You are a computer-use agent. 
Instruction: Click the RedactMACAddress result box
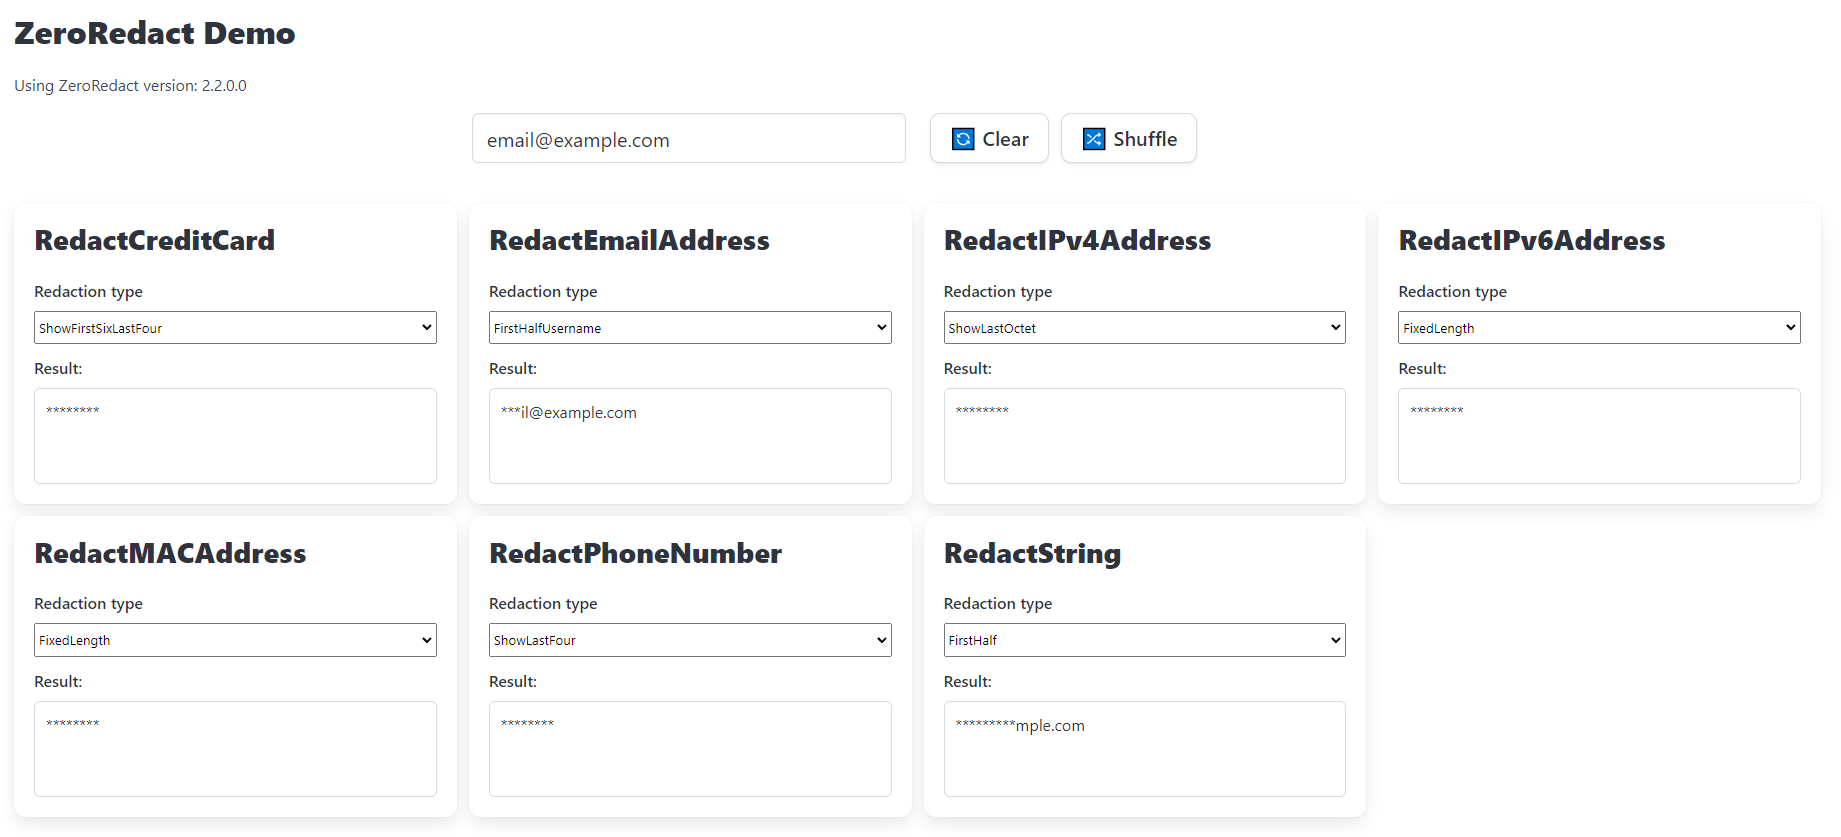(235, 749)
